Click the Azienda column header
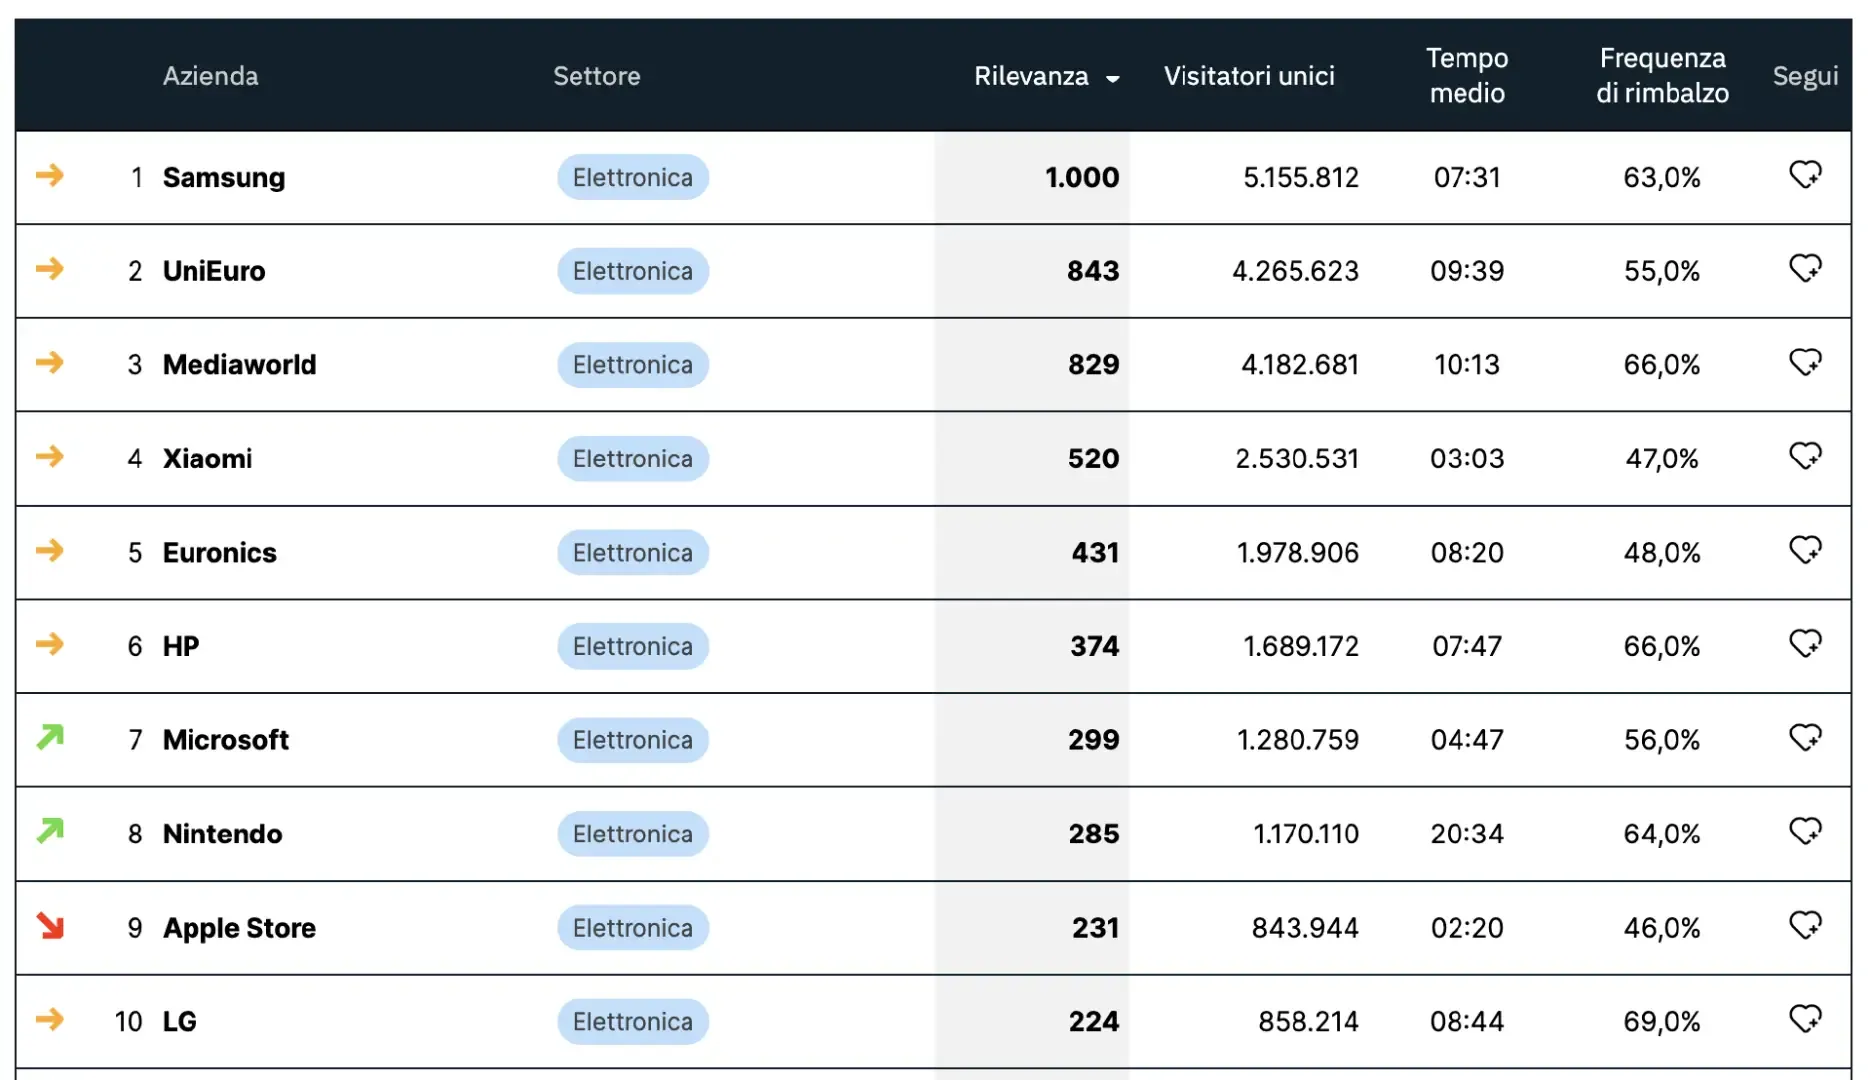The image size is (1871, 1080). coord(210,76)
